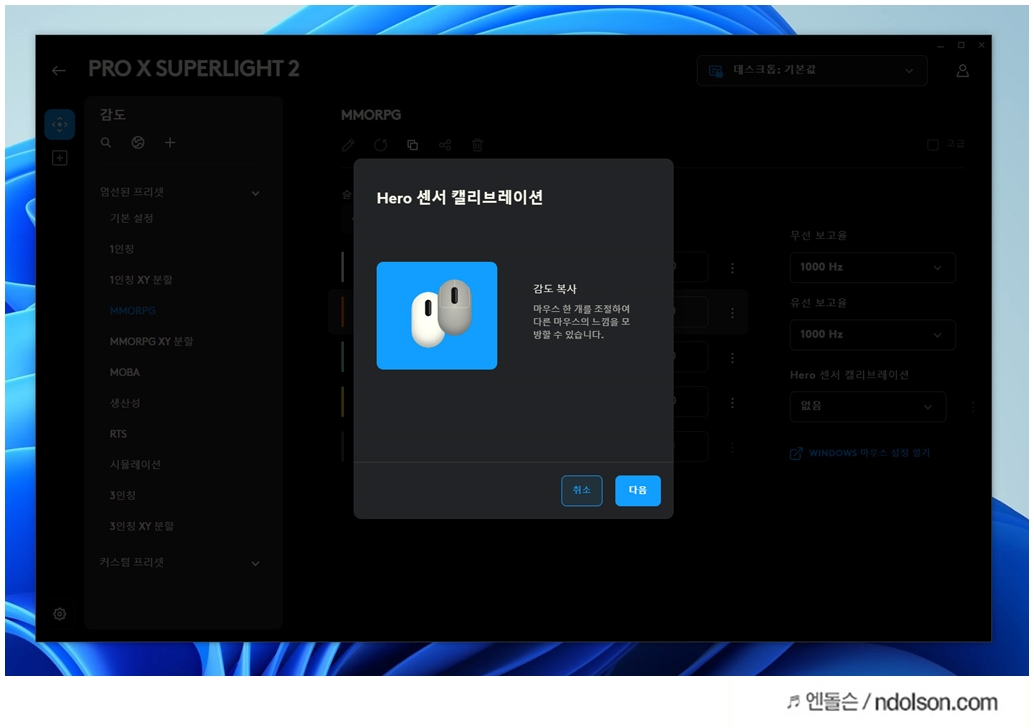The width and height of the screenshot is (1034, 728).
Task: Click the yellow DPI color bar
Action: [343, 402]
